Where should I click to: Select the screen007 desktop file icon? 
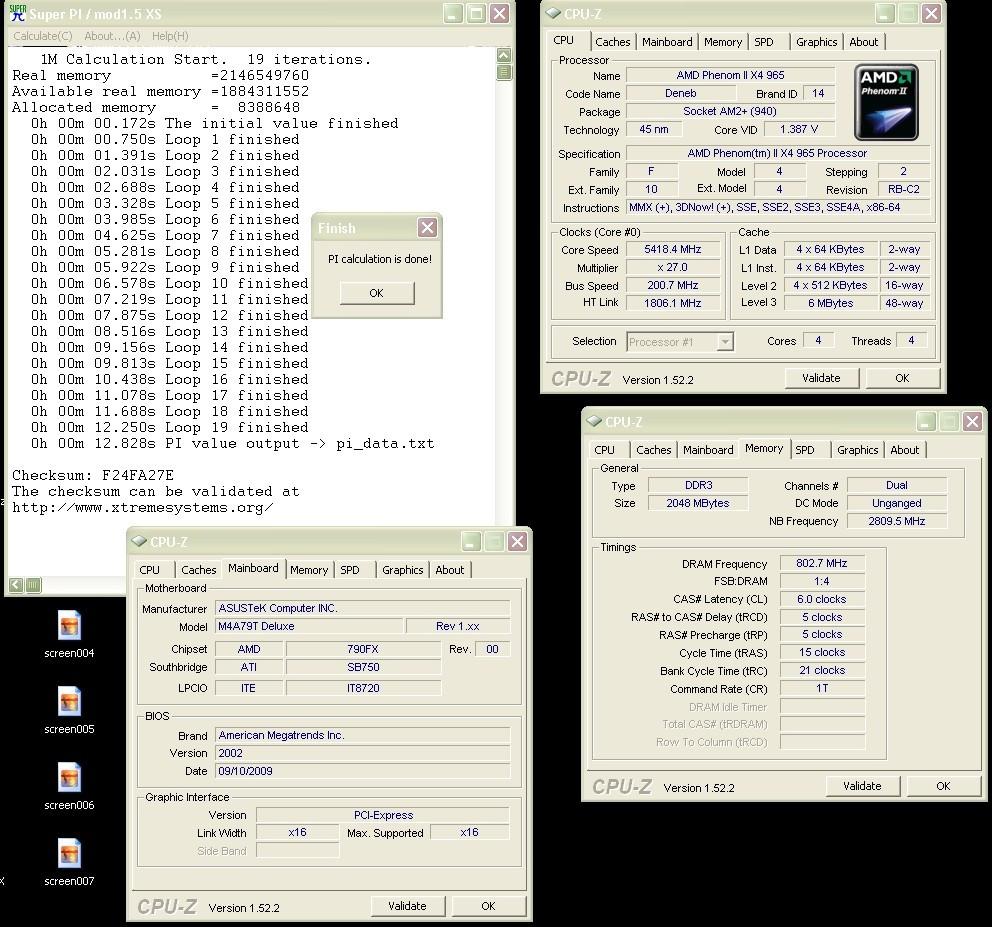[69, 854]
